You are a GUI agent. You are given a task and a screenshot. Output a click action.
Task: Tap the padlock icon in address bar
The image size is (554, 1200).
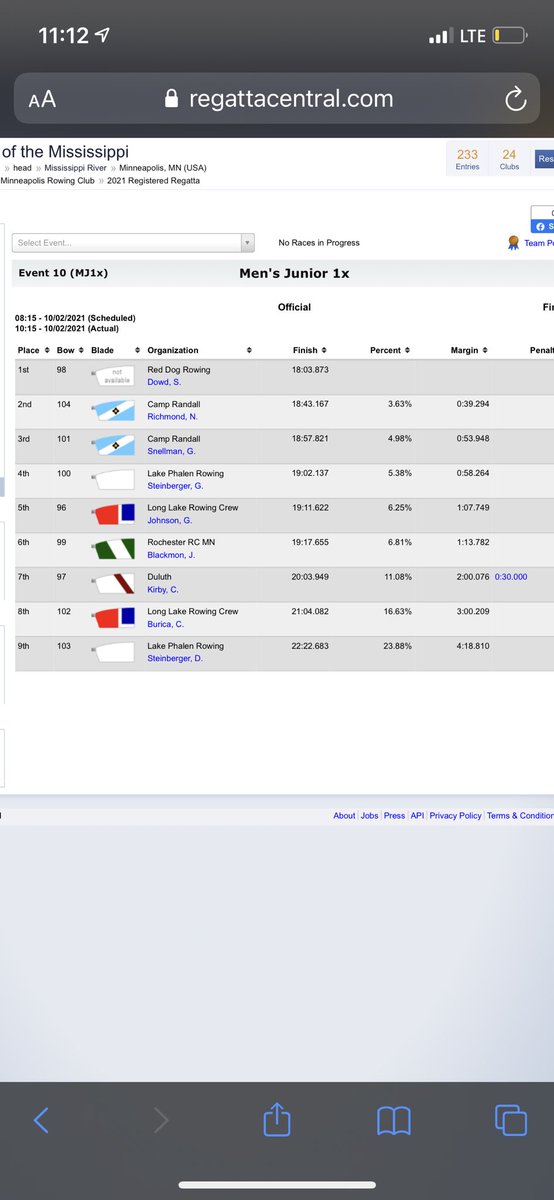click(170, 99)
